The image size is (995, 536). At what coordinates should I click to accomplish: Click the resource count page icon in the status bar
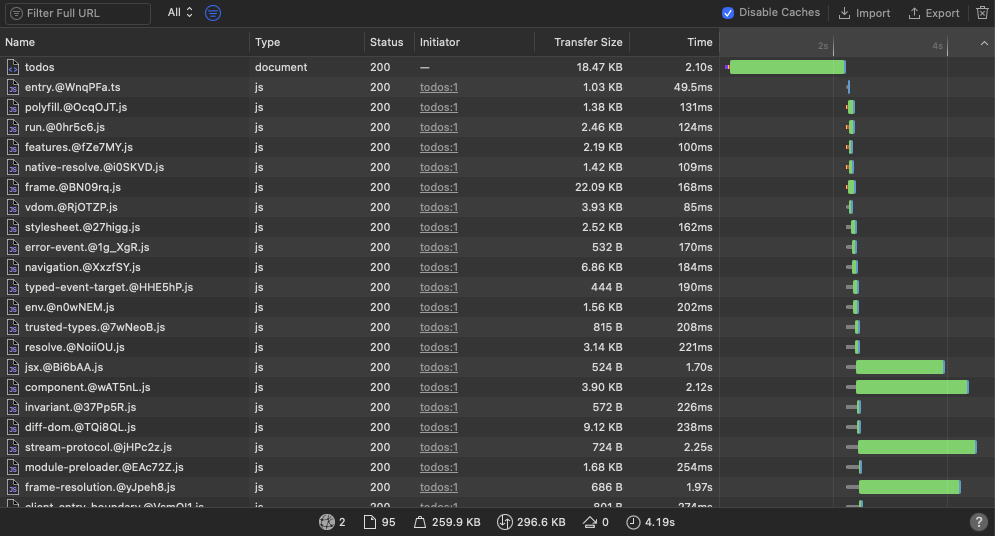(x=369, y=522)
